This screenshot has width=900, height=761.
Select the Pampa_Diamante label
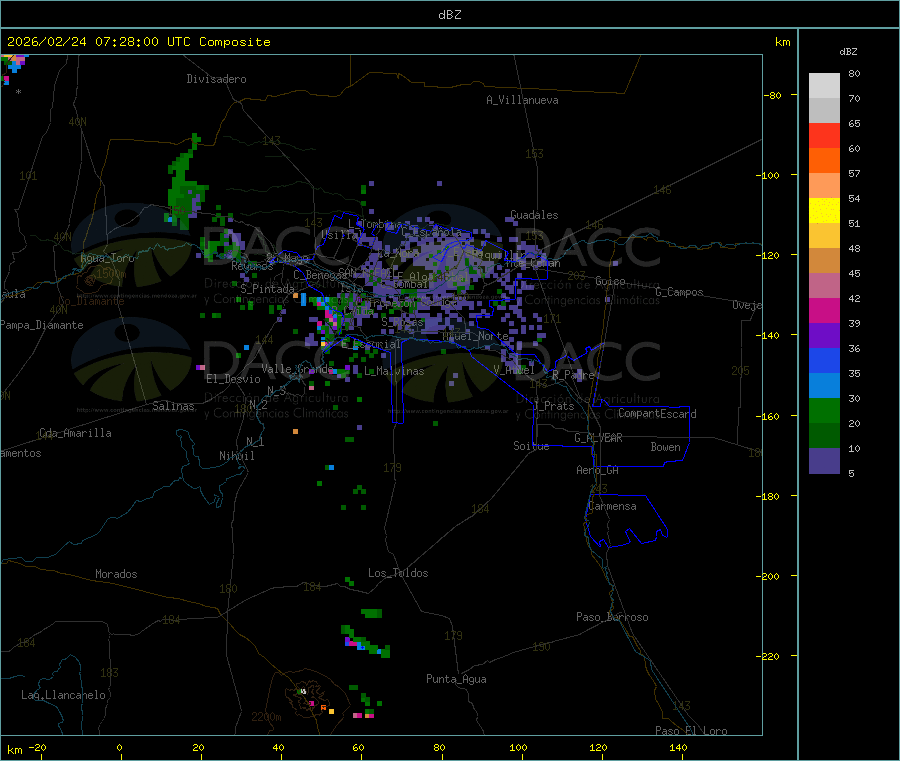coord(42,325)
